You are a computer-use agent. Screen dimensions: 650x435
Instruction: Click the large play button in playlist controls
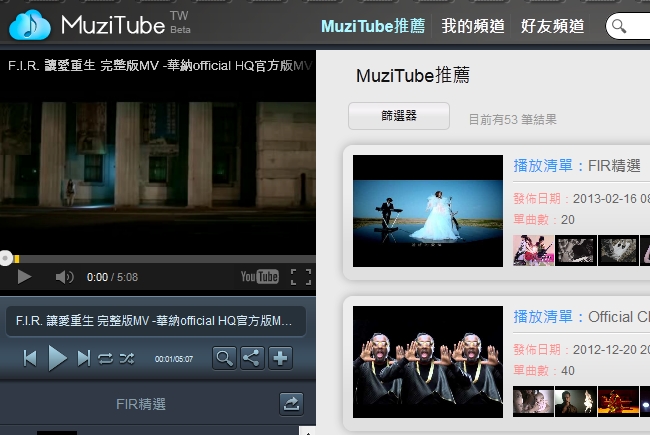(x=57, y=358)
